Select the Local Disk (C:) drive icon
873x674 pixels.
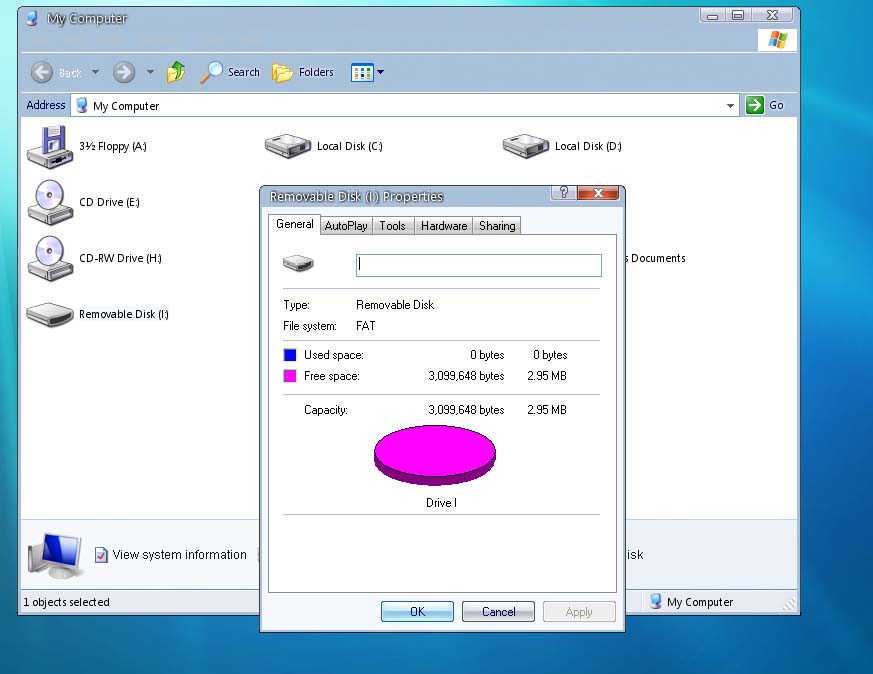287,146
